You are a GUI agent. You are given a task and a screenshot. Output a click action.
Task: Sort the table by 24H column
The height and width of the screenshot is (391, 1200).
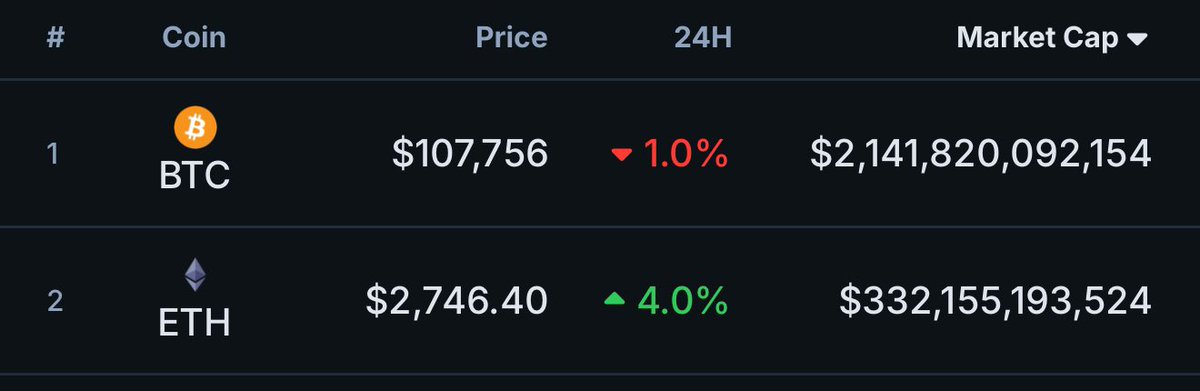[x=702, y=38]
